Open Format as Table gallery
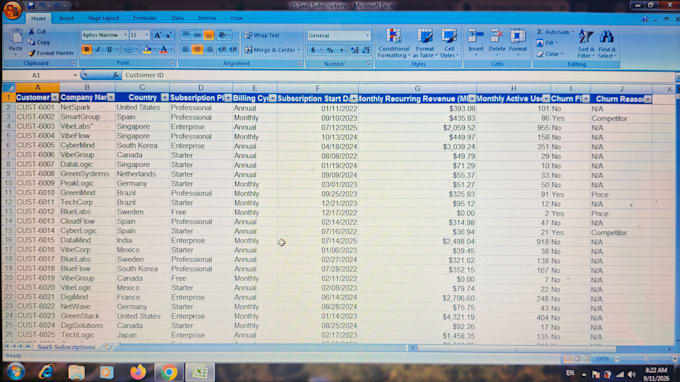Viewport: 680px width, 382px height. point(425,42)
